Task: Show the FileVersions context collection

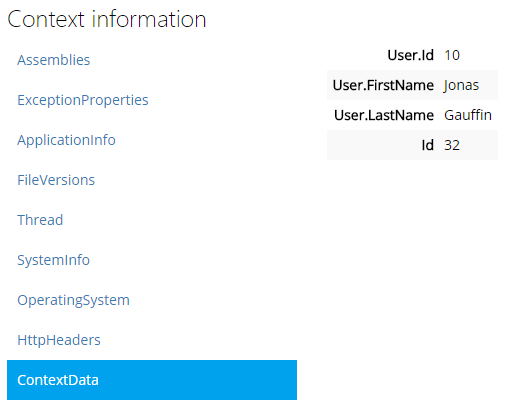Action: click(56, 180)
